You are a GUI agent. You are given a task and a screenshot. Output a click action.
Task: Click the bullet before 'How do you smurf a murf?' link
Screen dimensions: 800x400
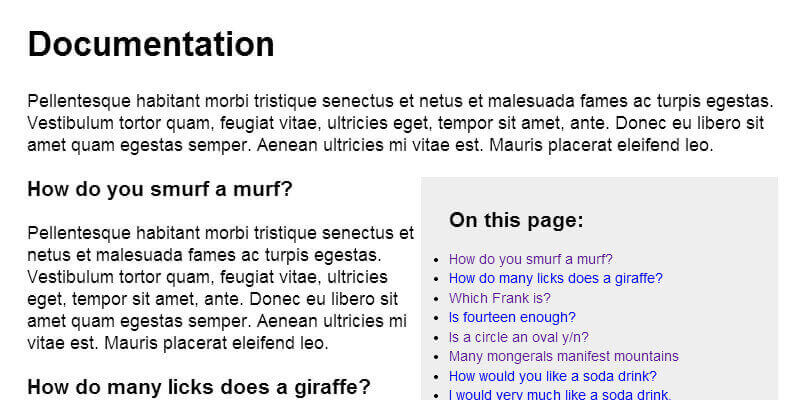435,260
